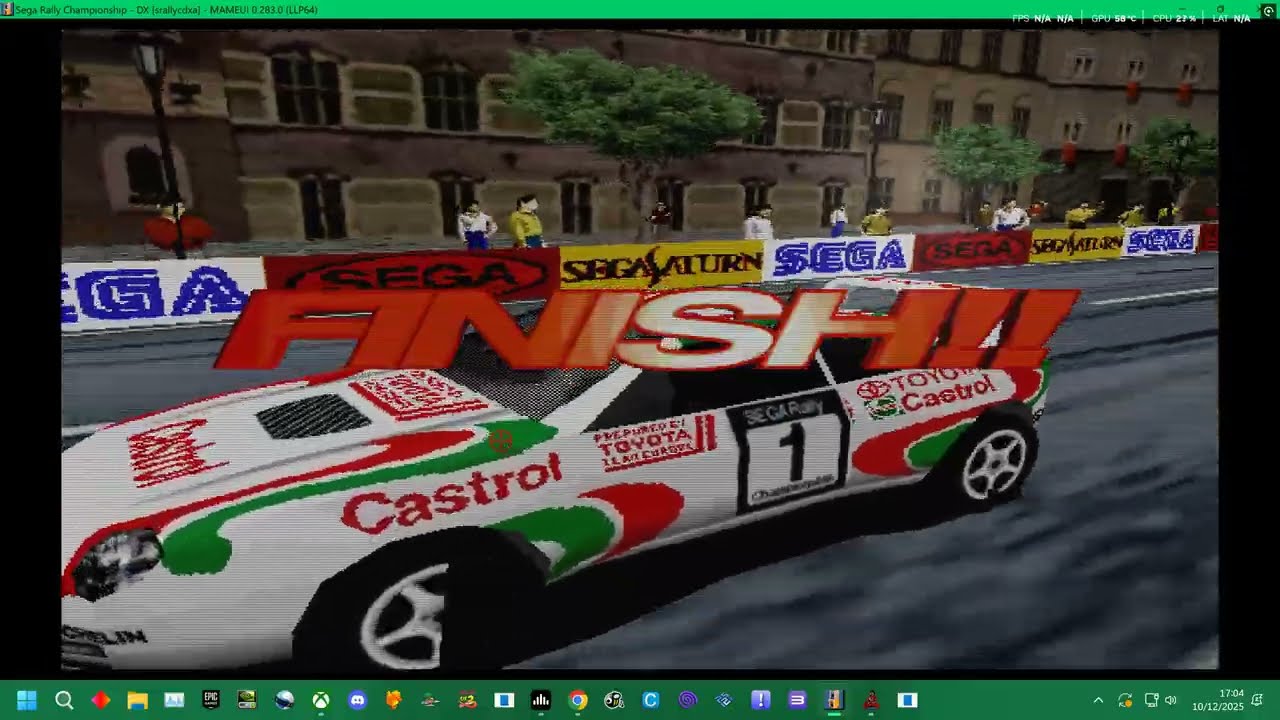Screen dimensions: 1280x720
Task: Open the sync status tray icon
Action: pos(1125,700)
